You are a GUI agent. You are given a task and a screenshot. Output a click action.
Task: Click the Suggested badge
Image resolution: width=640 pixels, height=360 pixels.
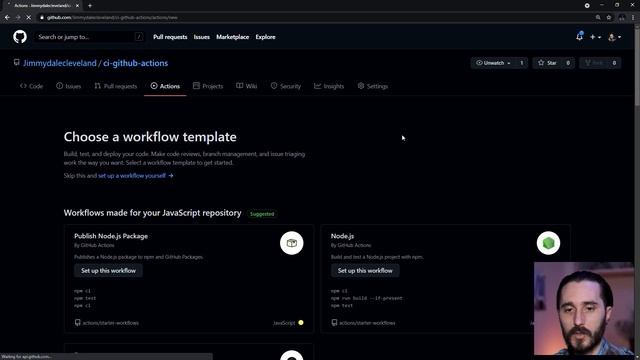click(x=262, y=214)
